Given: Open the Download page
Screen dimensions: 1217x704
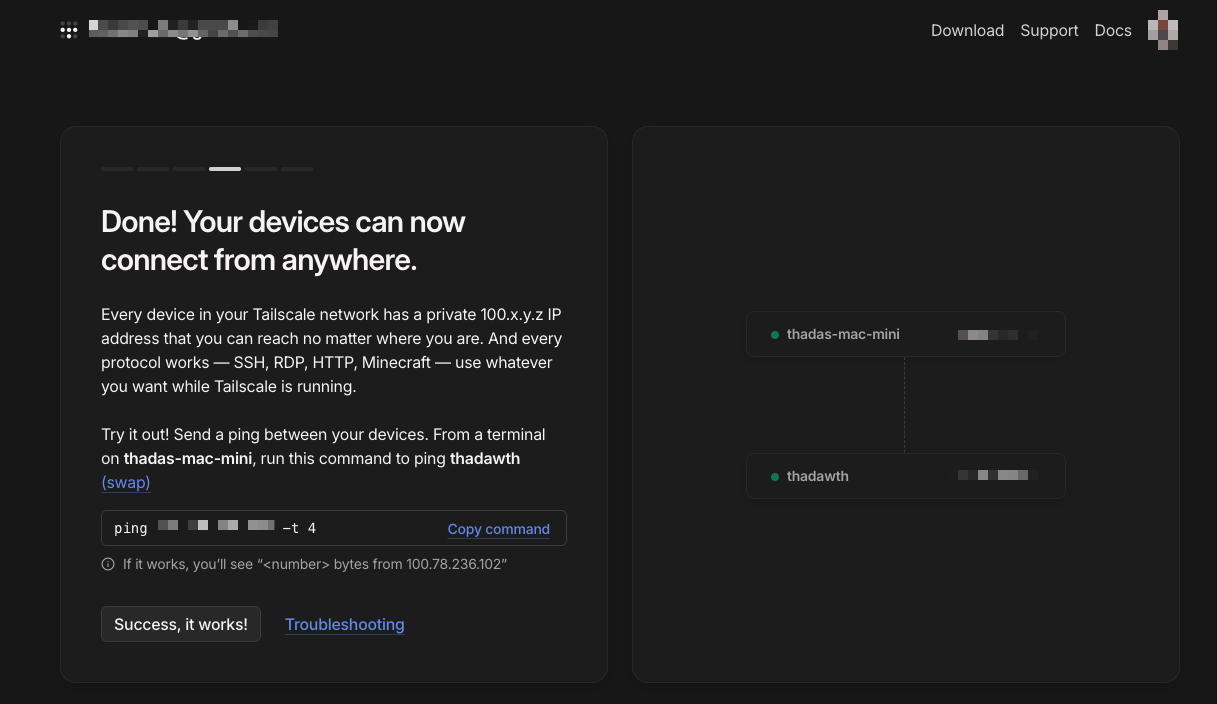Looking at the screenshot, I should (x=967, y=30).
